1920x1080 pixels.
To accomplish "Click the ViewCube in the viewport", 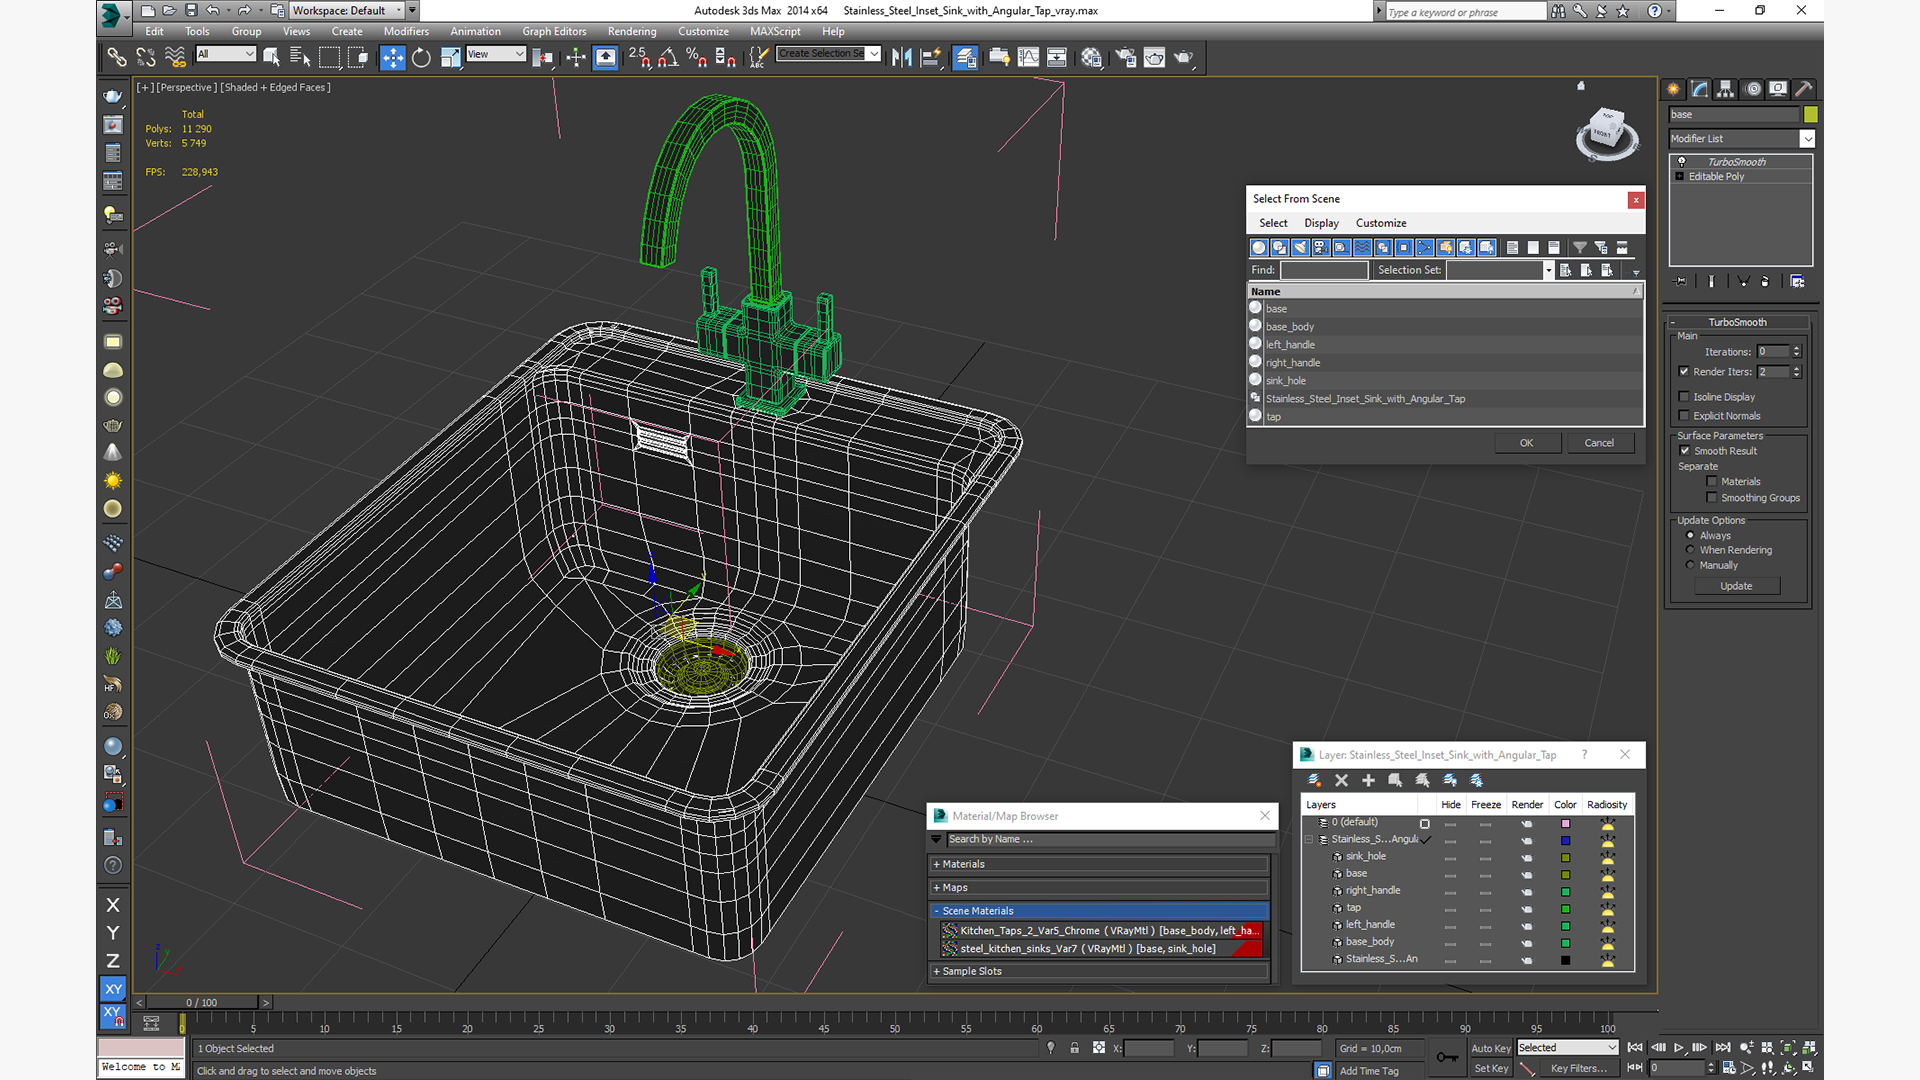I will click(1607, 133).
